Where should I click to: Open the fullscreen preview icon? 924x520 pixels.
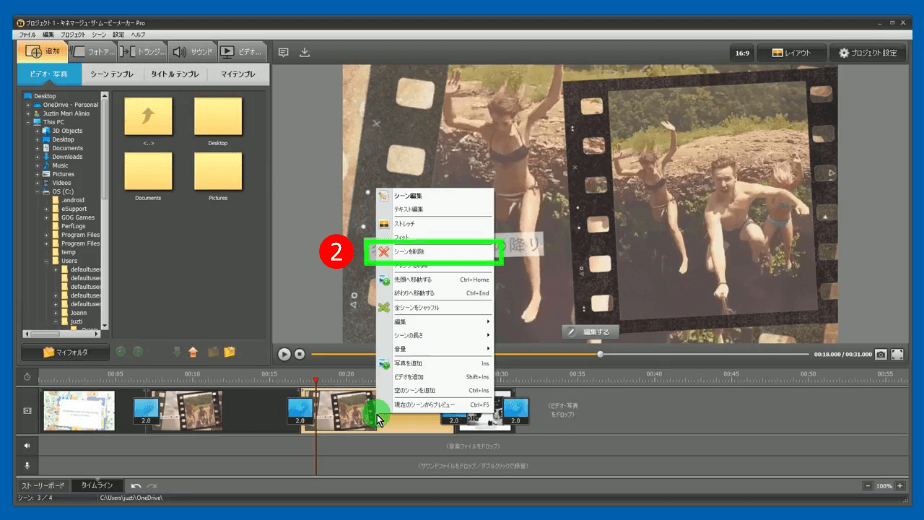(897, 354)
